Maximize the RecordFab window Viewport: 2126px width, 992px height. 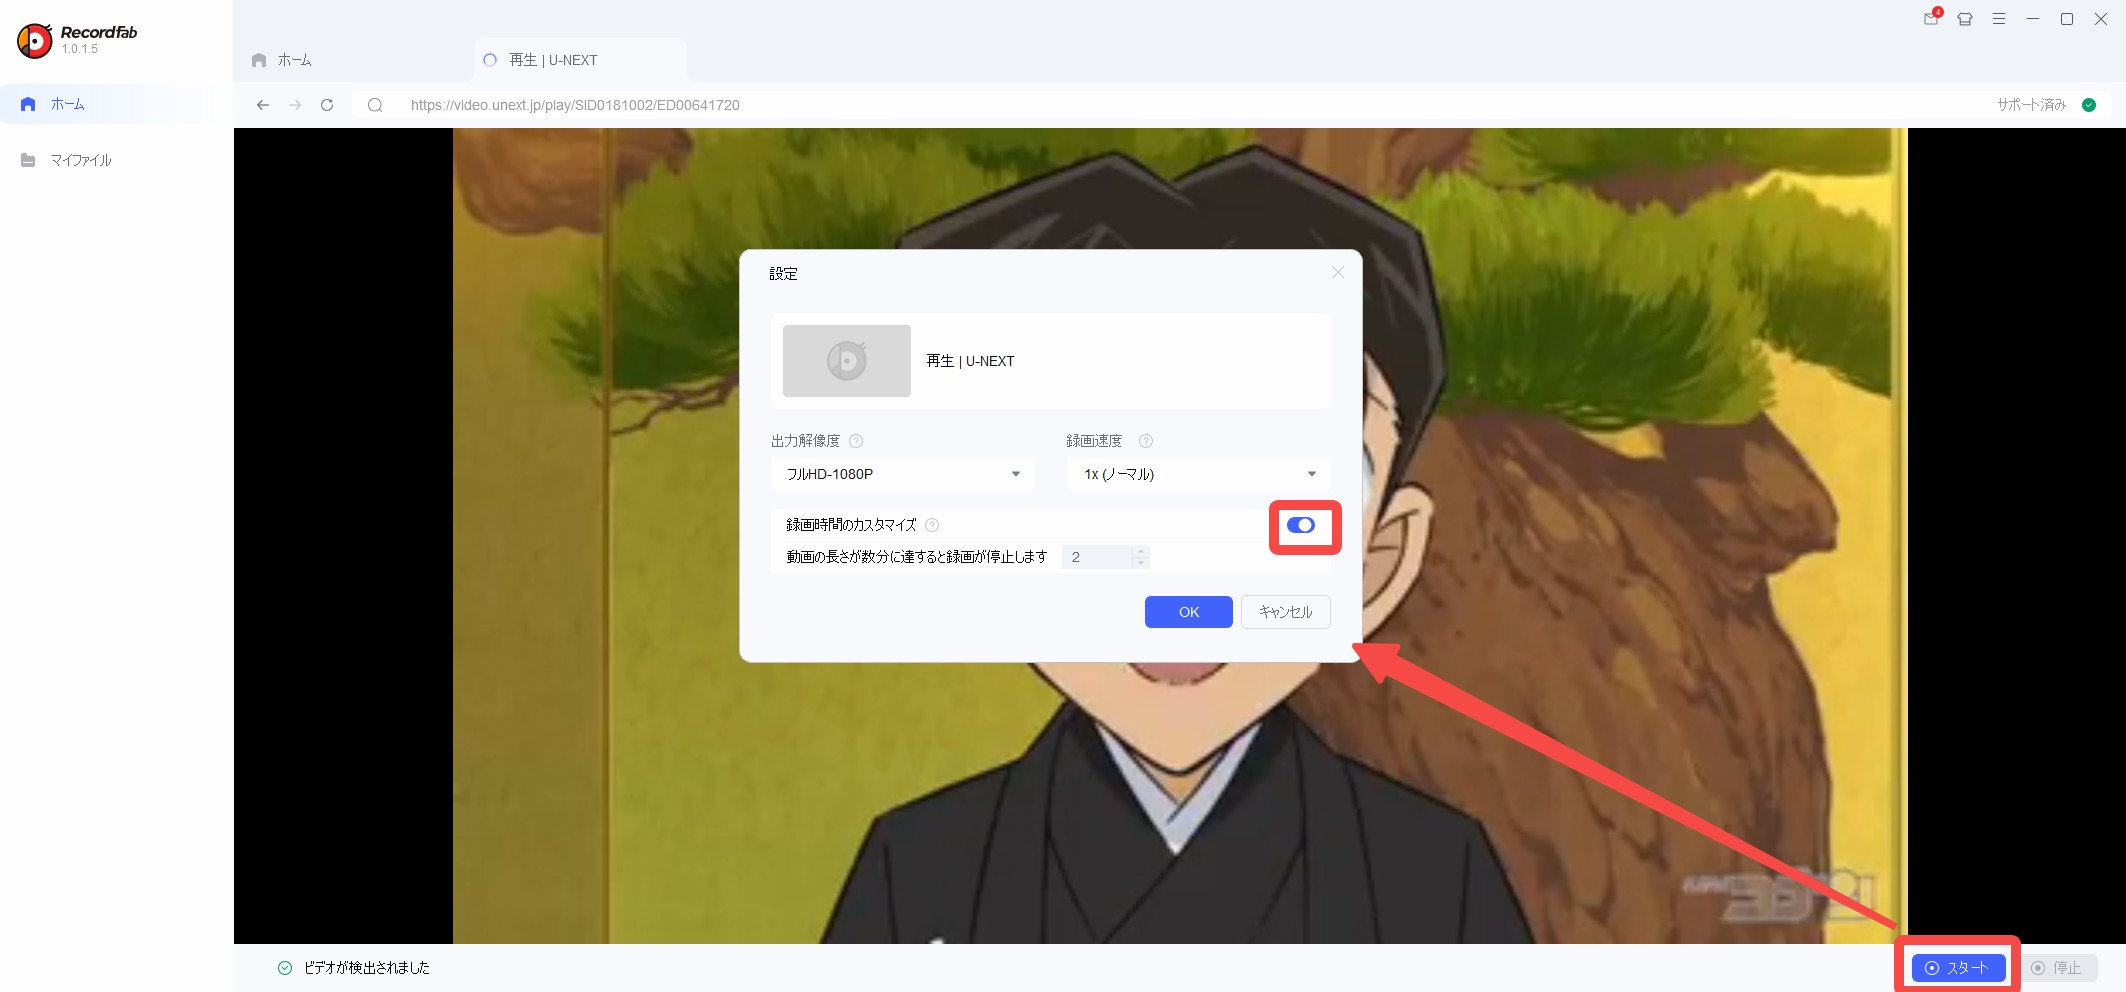(x=2067, y=19)
